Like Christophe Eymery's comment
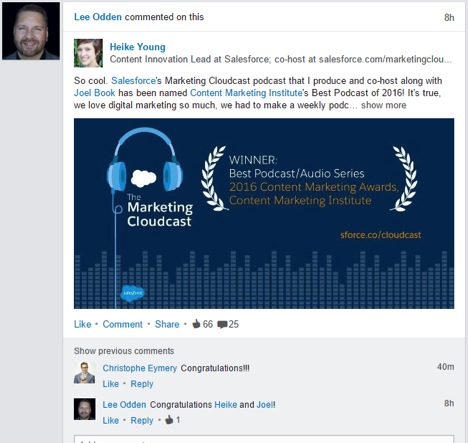The image size is (468, 443). click(x=111, y=384)
